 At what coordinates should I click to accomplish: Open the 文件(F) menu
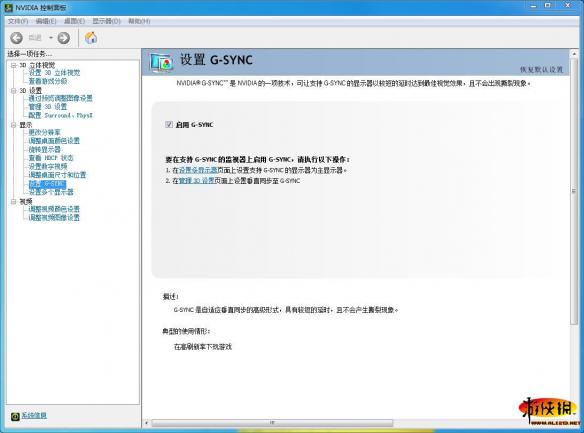pyautogui.click(x=18, y=21)
